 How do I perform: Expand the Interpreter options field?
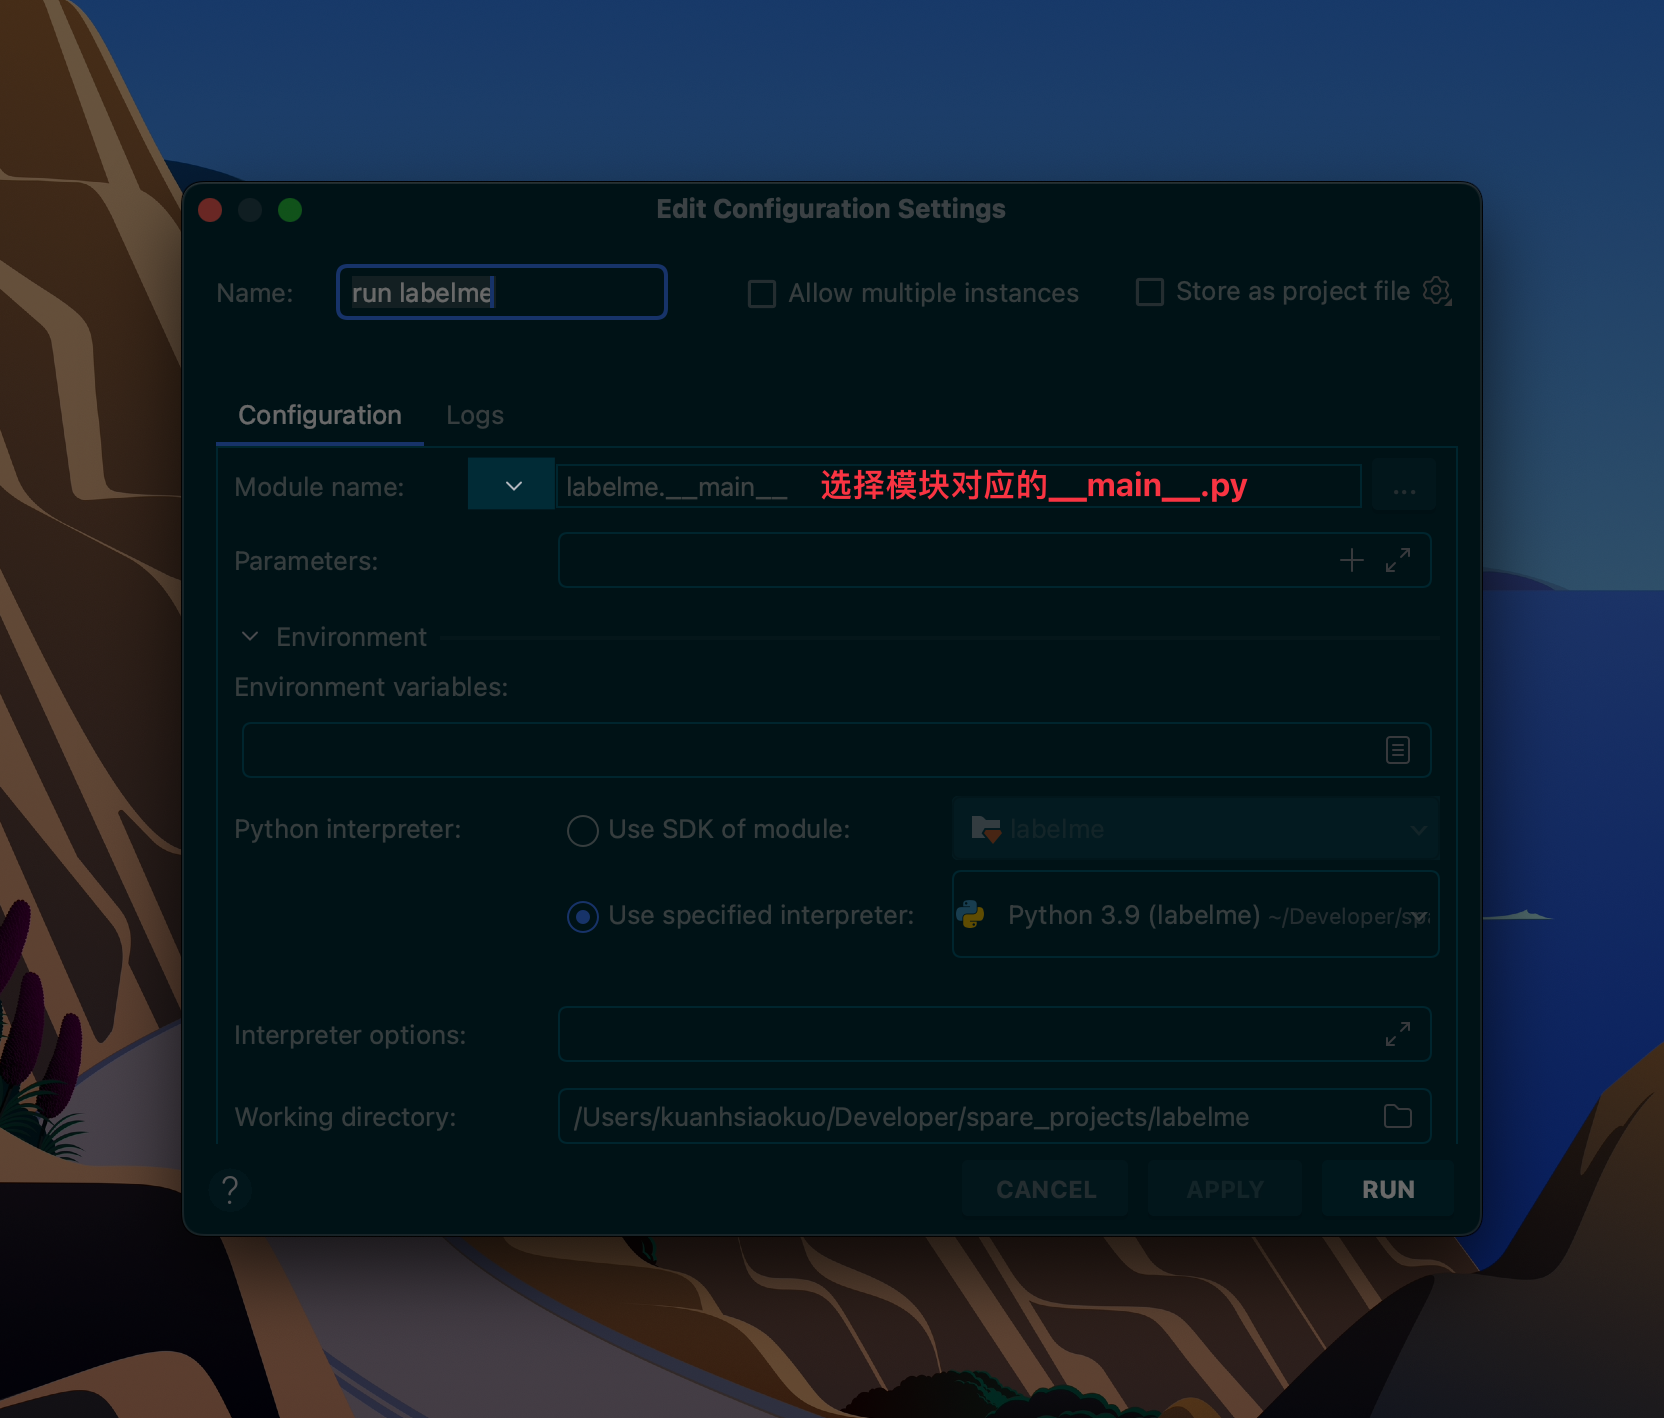tap(1398, 1034)
